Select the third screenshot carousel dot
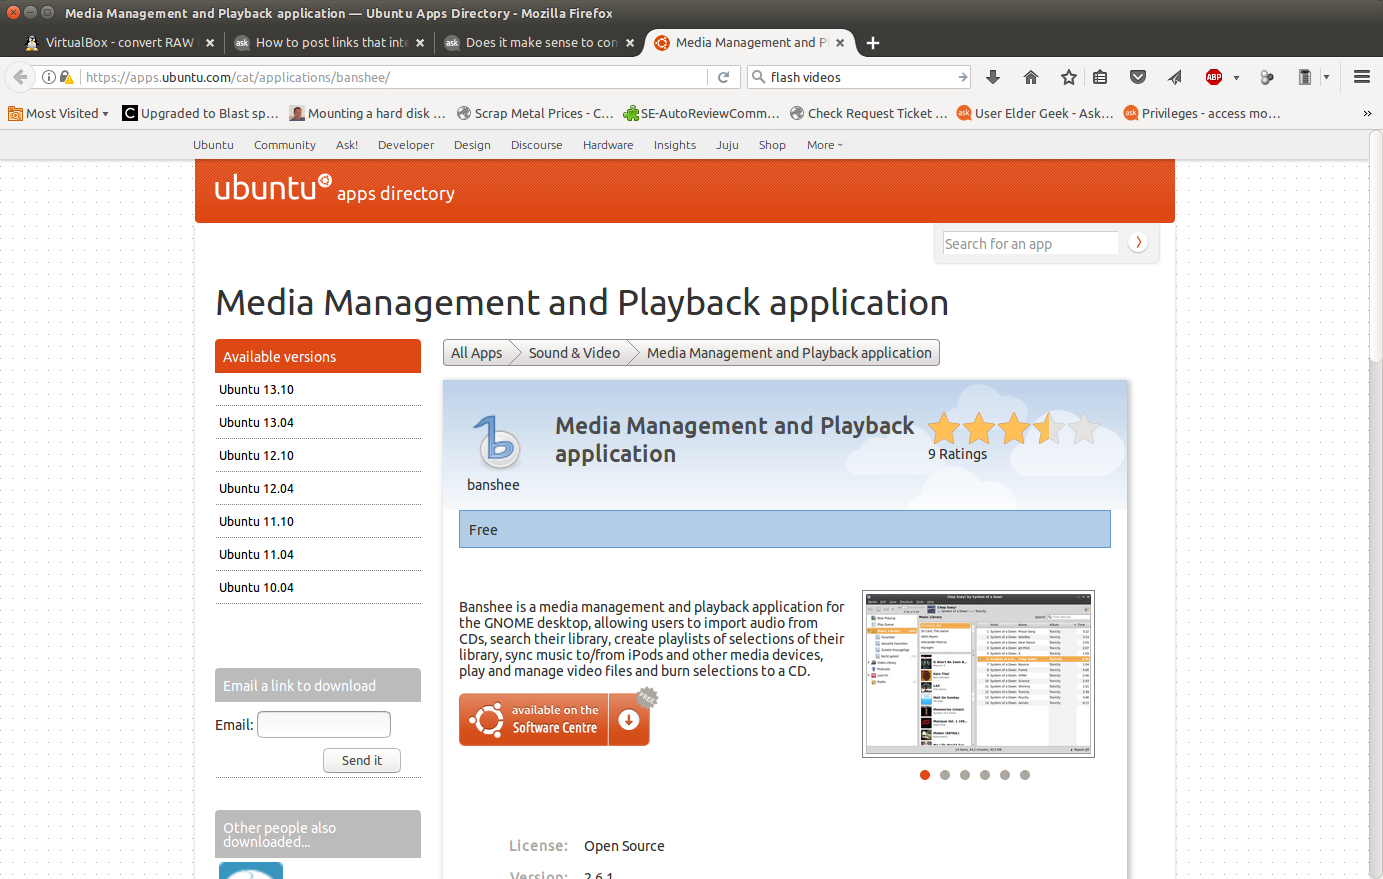The width and height of the screenshot is (1383, 879). click(x=965, y=775)
